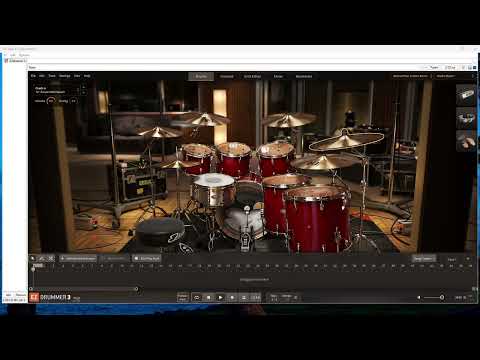The height and width of the screenshot is (360, 480).
Task: Switch to the Grid Editor tab
Action: (x=252, y=76)
